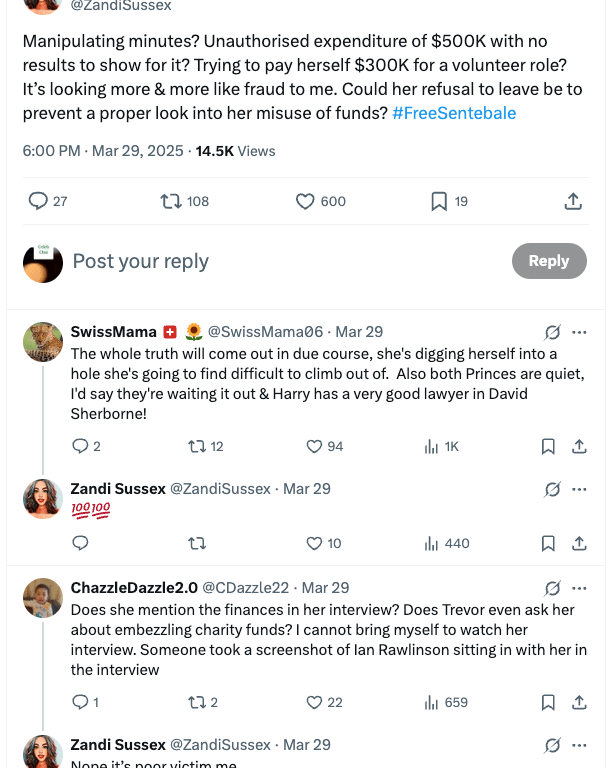Like SwissMama's reply with 94 likes
This screenshot has width=607, height=768.
[314, 446]
